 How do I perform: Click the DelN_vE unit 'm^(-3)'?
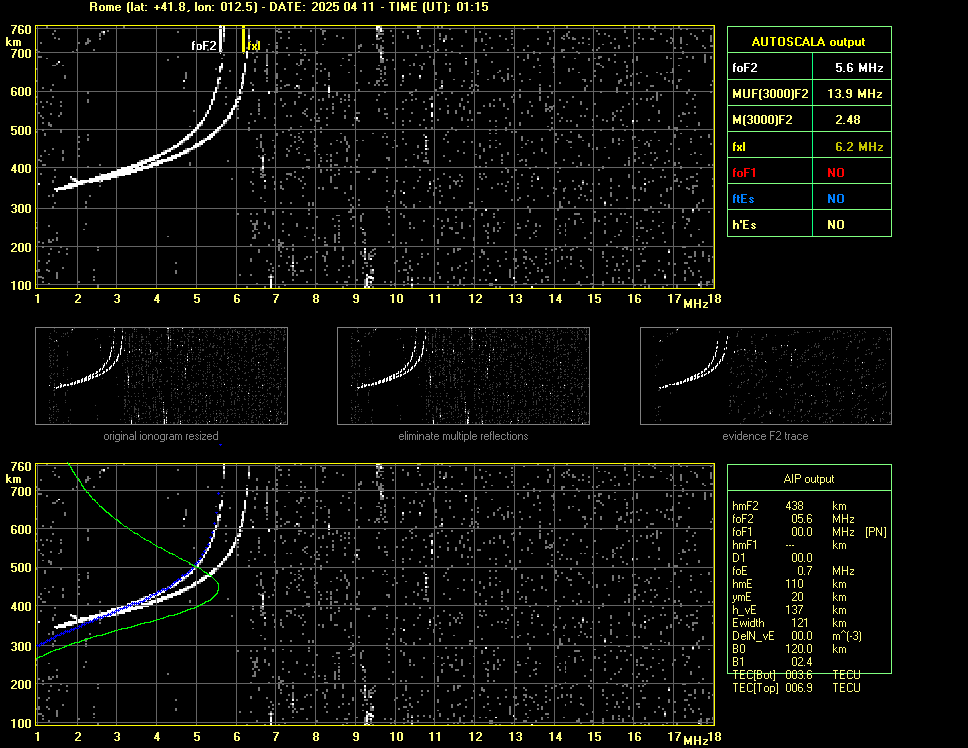[847, 636]
